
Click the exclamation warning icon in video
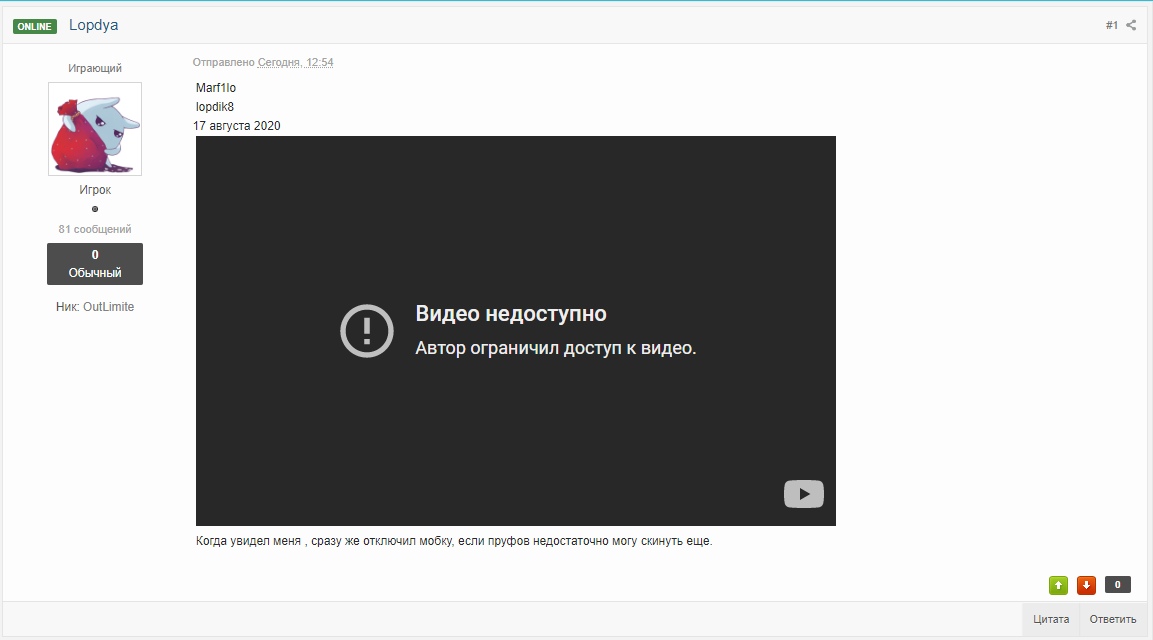(x=369, y=331)
